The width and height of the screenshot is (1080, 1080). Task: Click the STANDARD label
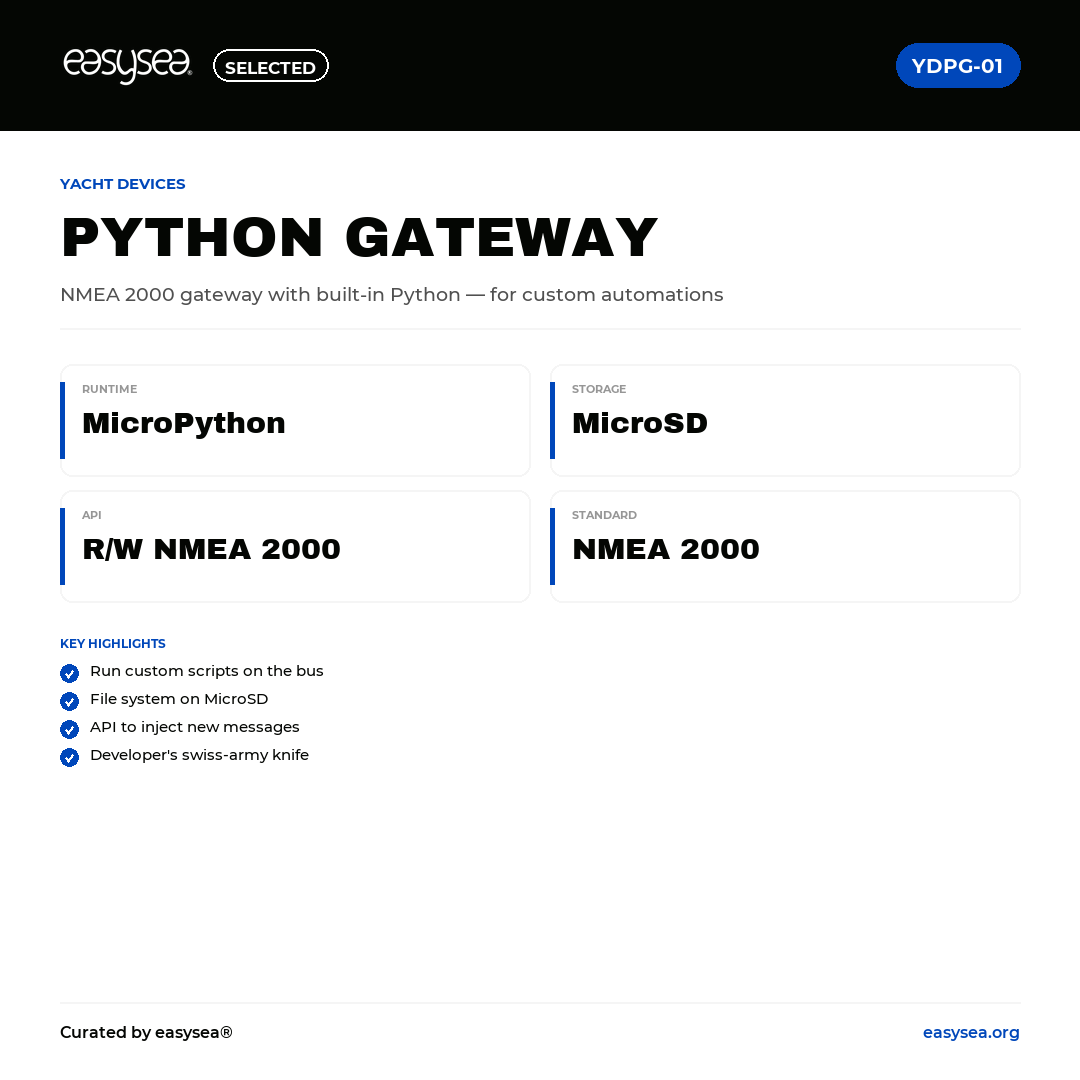(x=605, y=515)
